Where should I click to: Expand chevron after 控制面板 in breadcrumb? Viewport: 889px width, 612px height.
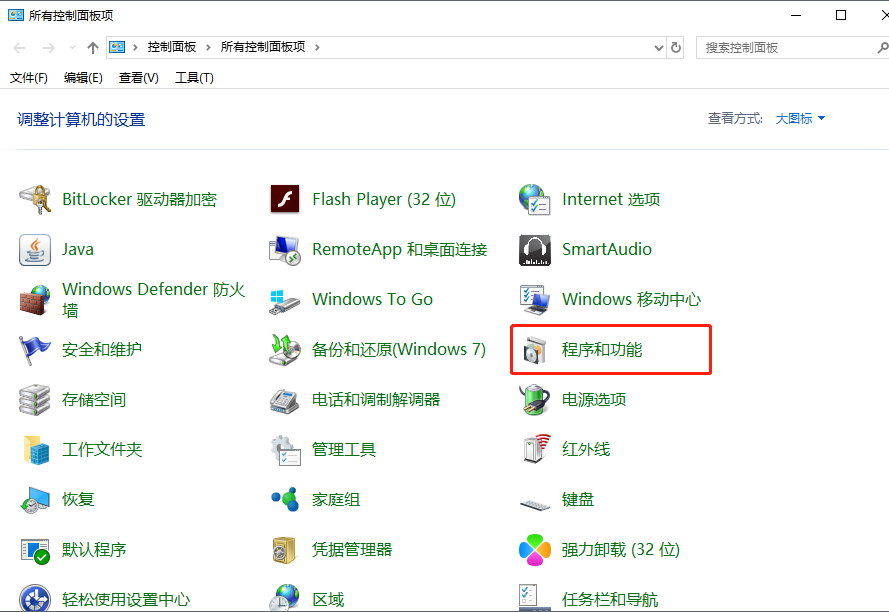point(208,48)
